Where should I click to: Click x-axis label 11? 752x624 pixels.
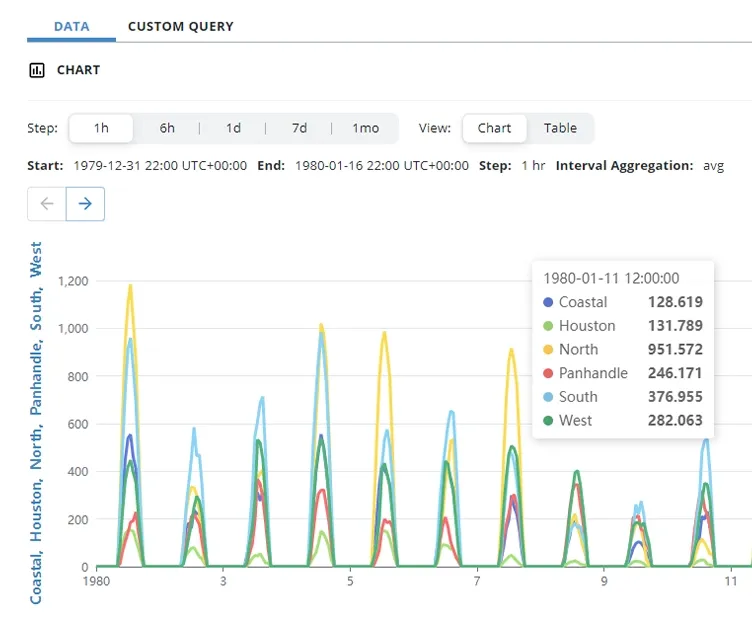tap(730, 581)
